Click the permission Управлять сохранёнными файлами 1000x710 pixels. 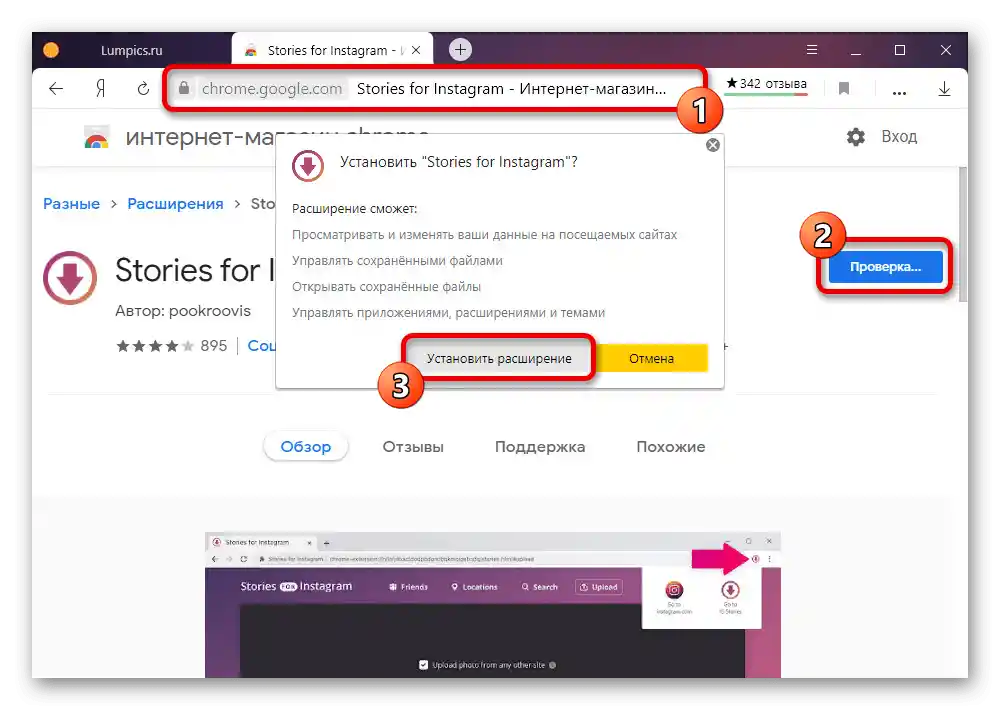pyautogui.click(x=397, y=260)
